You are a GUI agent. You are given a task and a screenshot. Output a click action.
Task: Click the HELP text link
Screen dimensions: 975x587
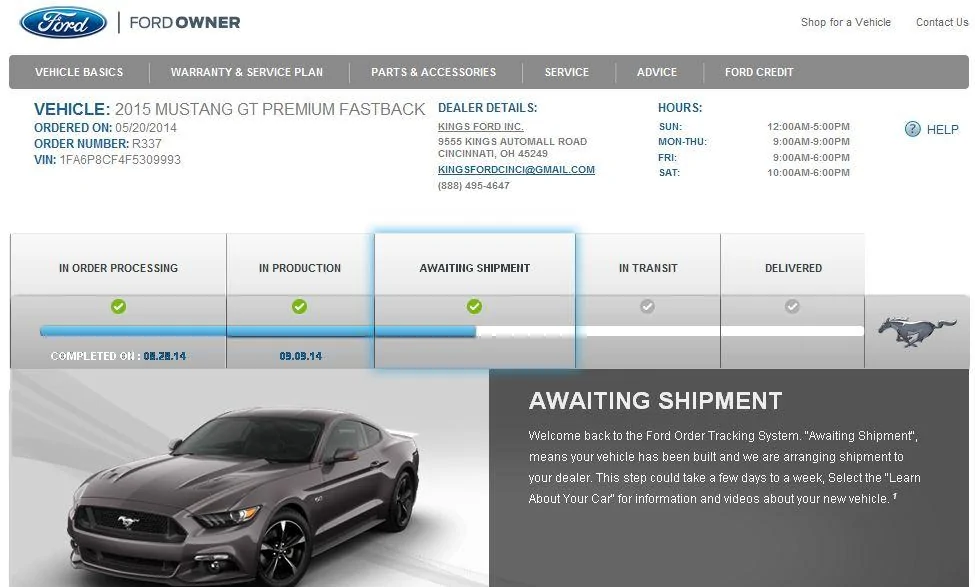(x=943, y=129)
